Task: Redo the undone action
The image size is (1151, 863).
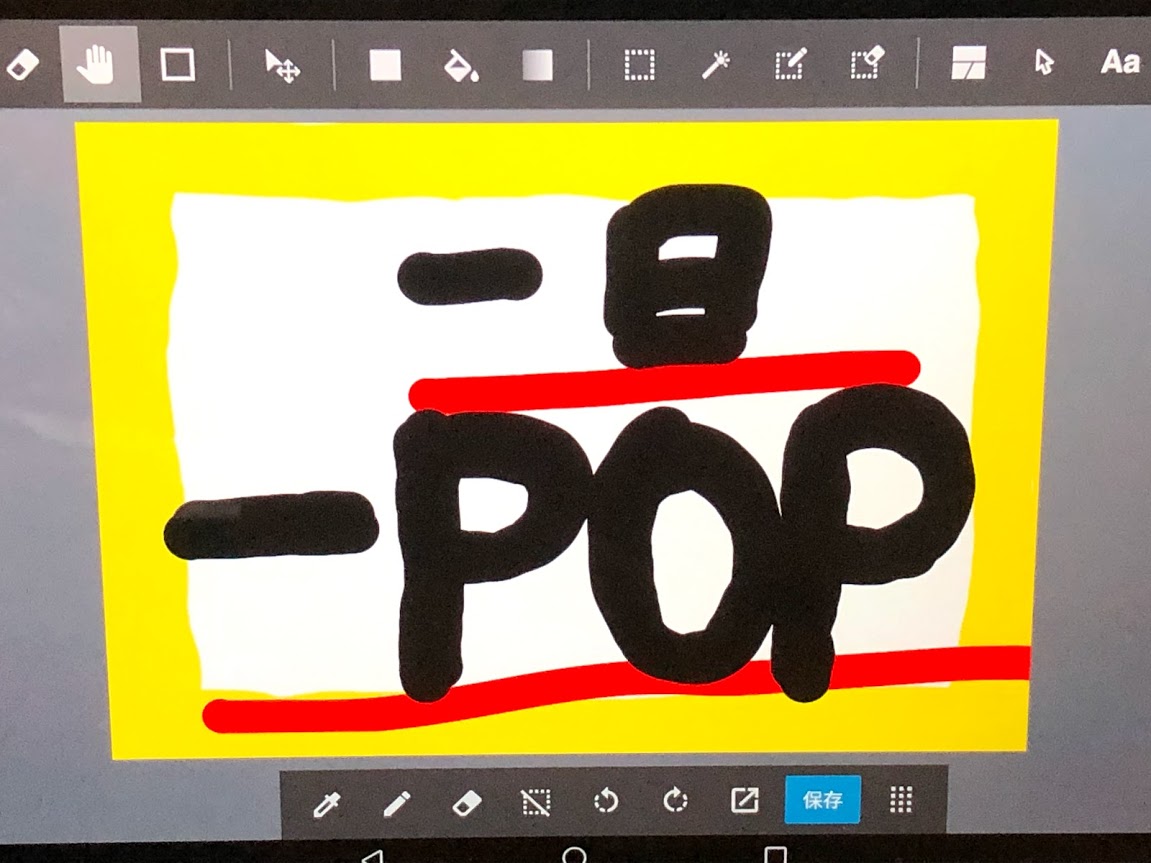Action: 677,800
